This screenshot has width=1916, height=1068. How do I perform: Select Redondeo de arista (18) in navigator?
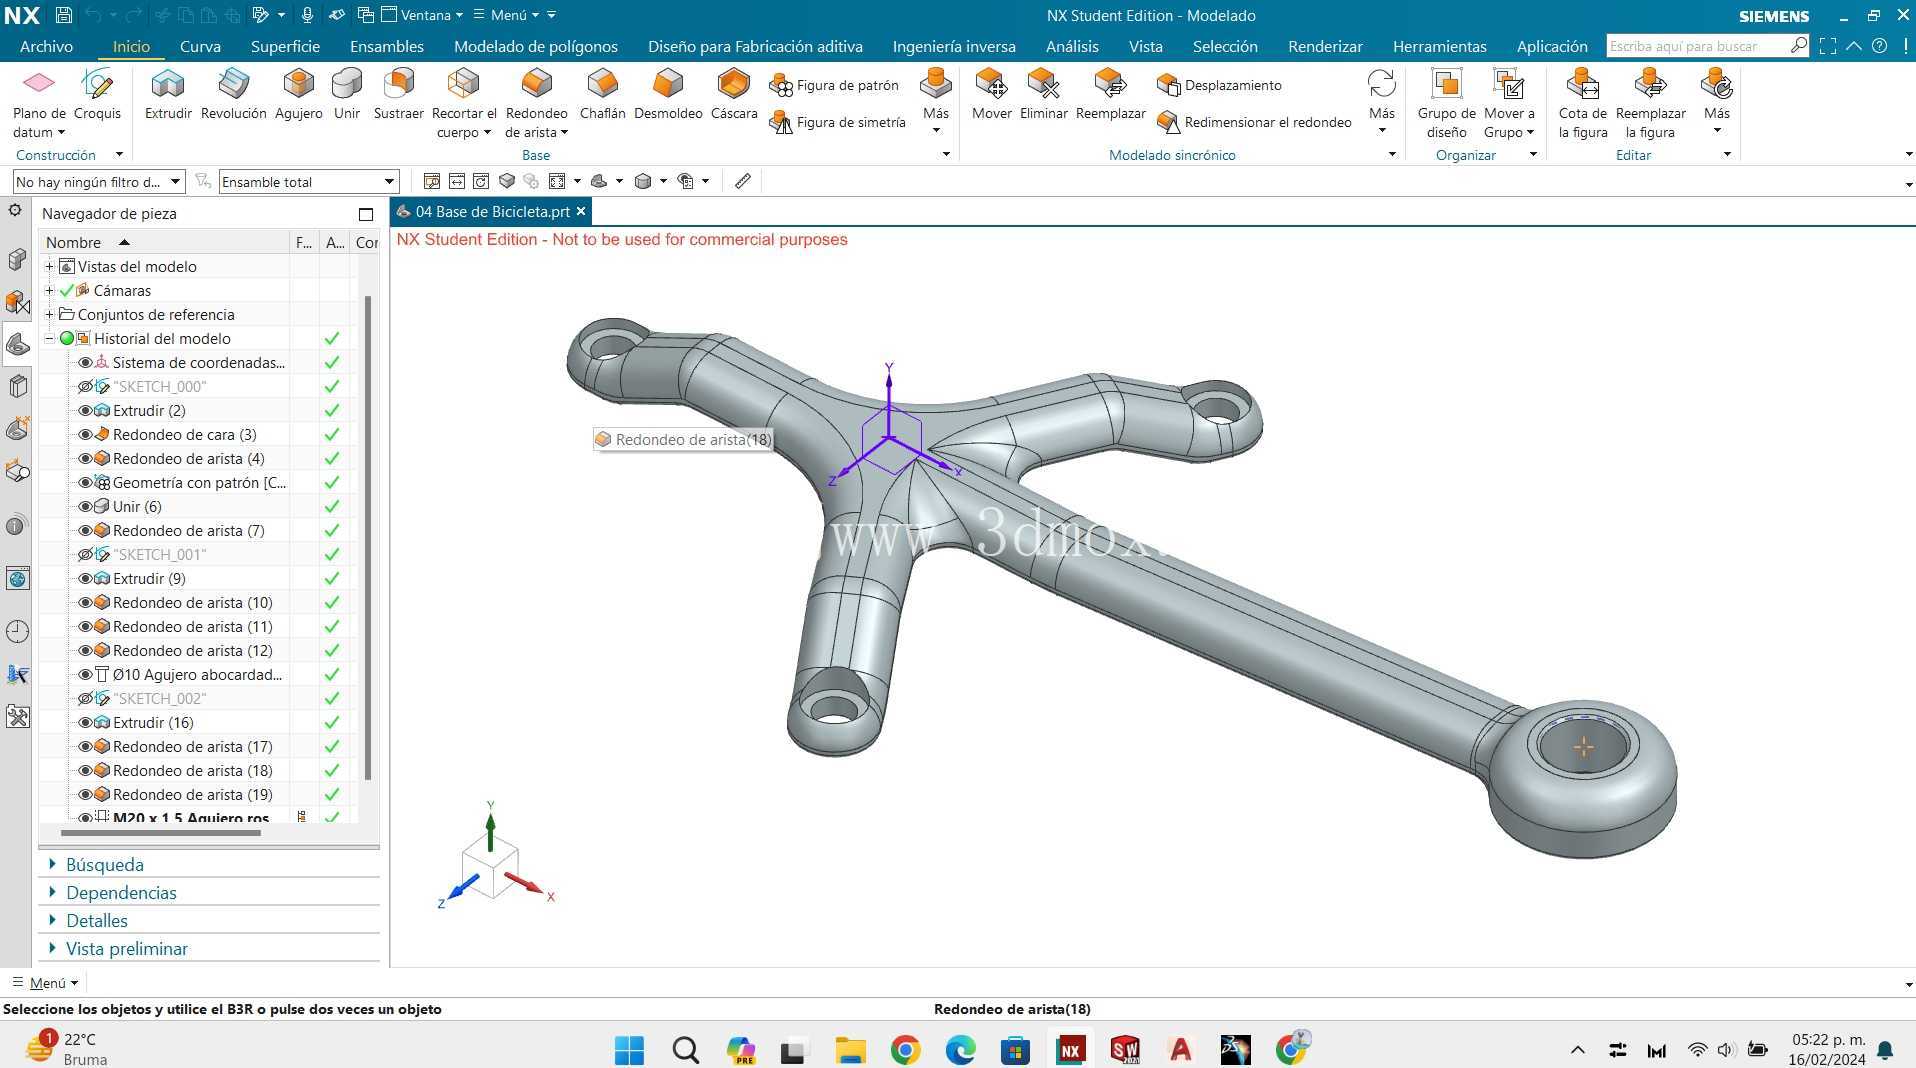pos(192,770)
